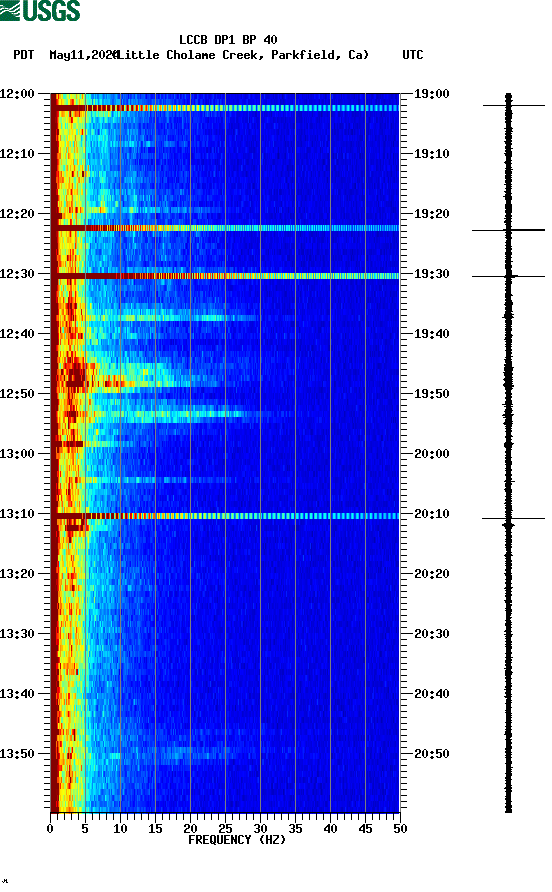This screenshot has height=892, width=552.
Task: Click the 13:30 PDT time label
Action: (x=18, y=634)
